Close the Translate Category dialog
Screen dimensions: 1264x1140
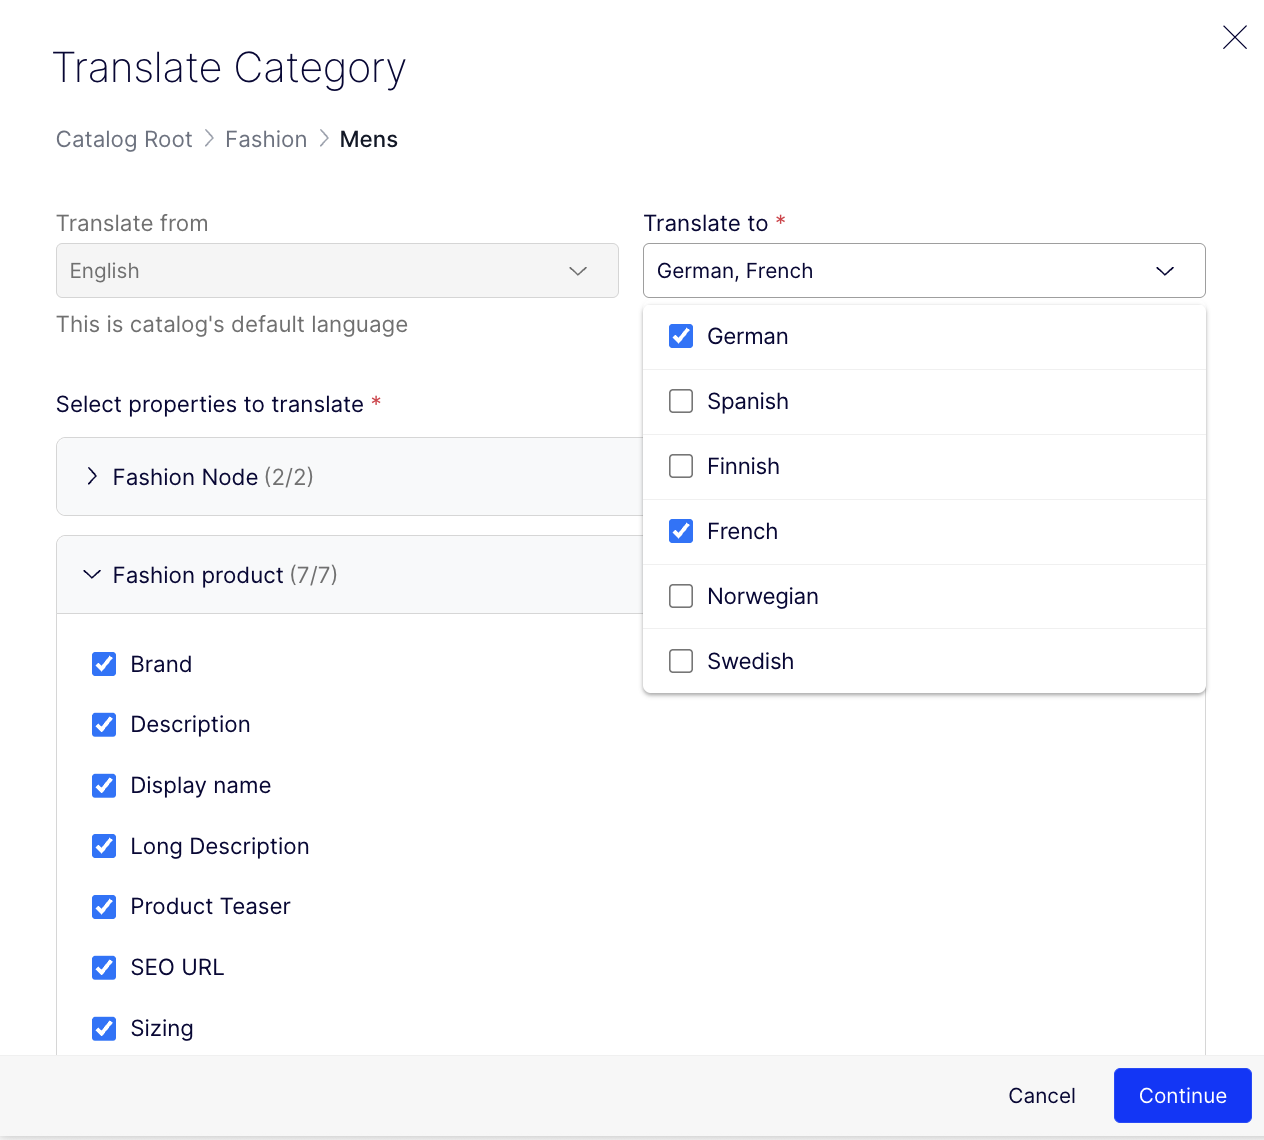(1234, 37)
